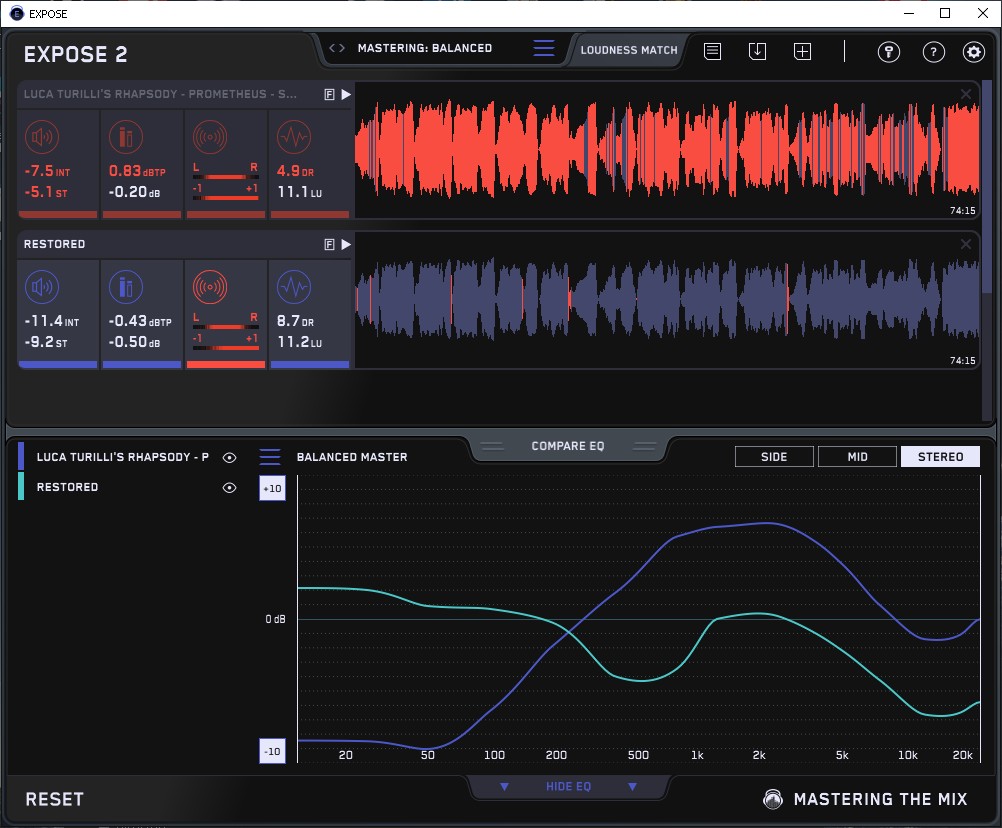Click the export/download icon in top toolbar

(x=757, y=51)
